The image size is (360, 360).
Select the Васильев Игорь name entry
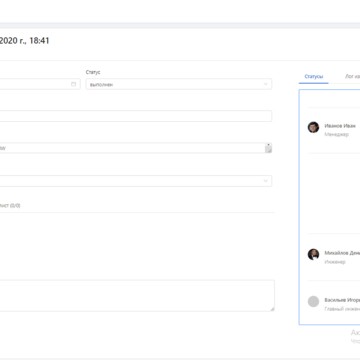pyautogui.click(x=342, y=300)
